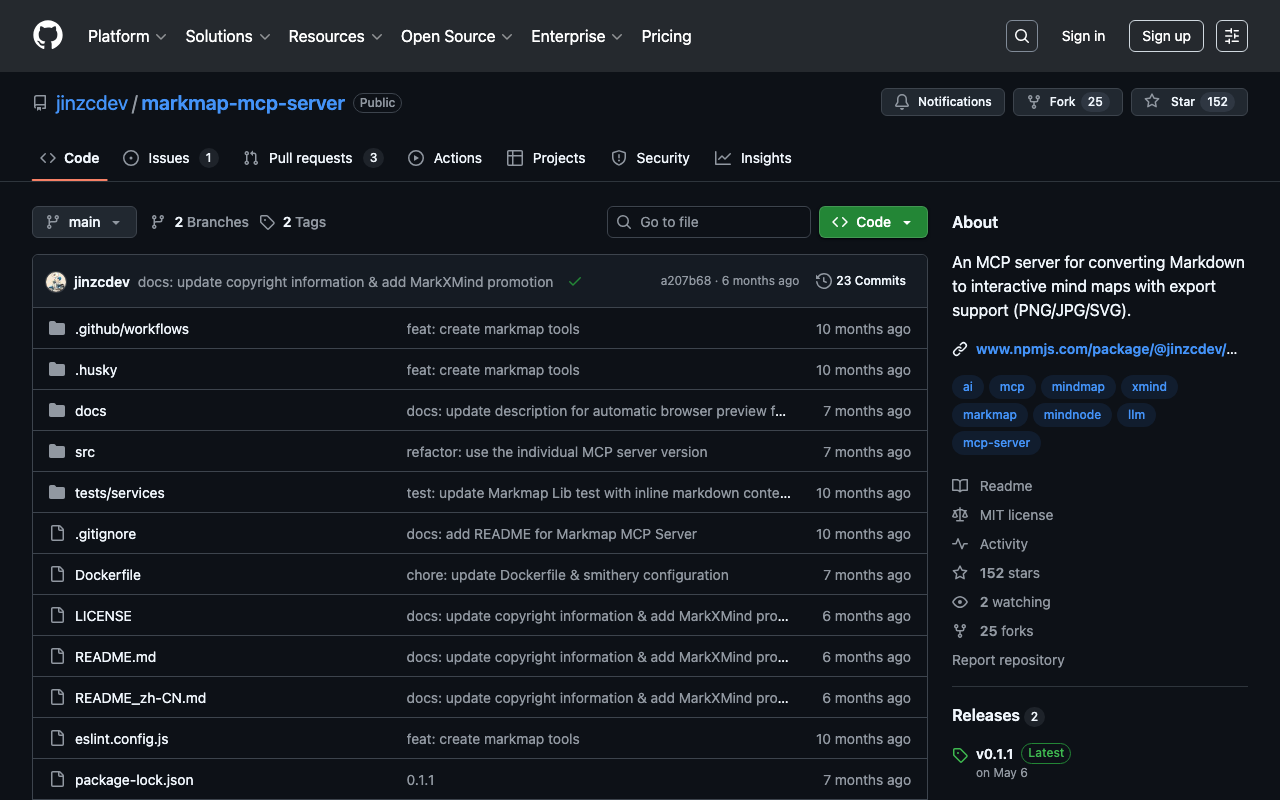Open the 2 Branches list

tap(200, 222)
